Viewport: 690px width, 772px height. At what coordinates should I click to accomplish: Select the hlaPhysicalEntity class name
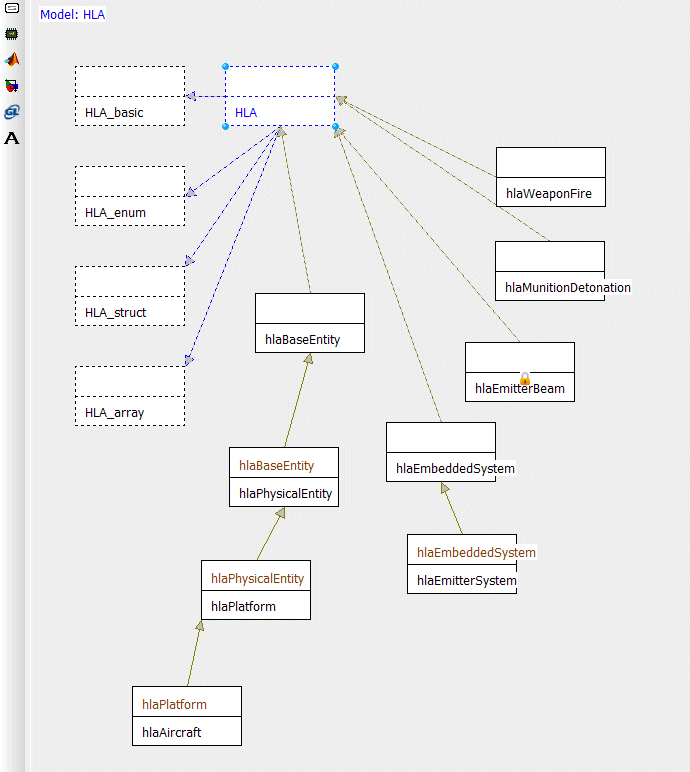[x=285, y=493]
